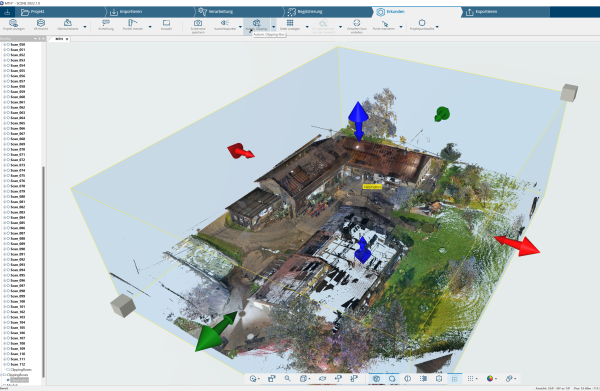Expand the Scan_112 tree node

[x=5, y=365]
